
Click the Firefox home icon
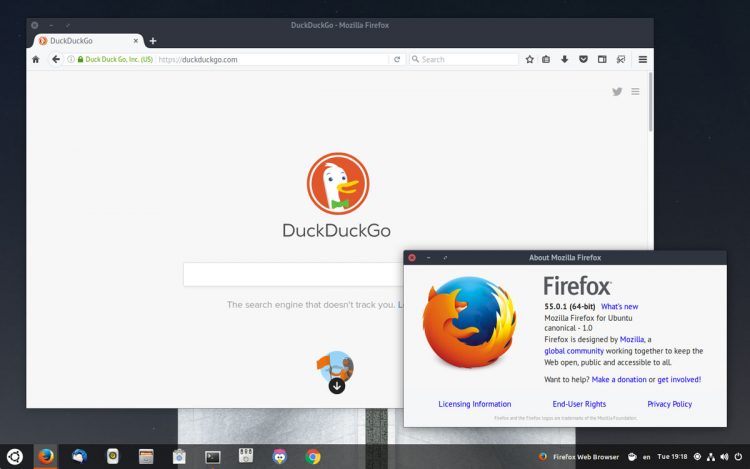35,59
